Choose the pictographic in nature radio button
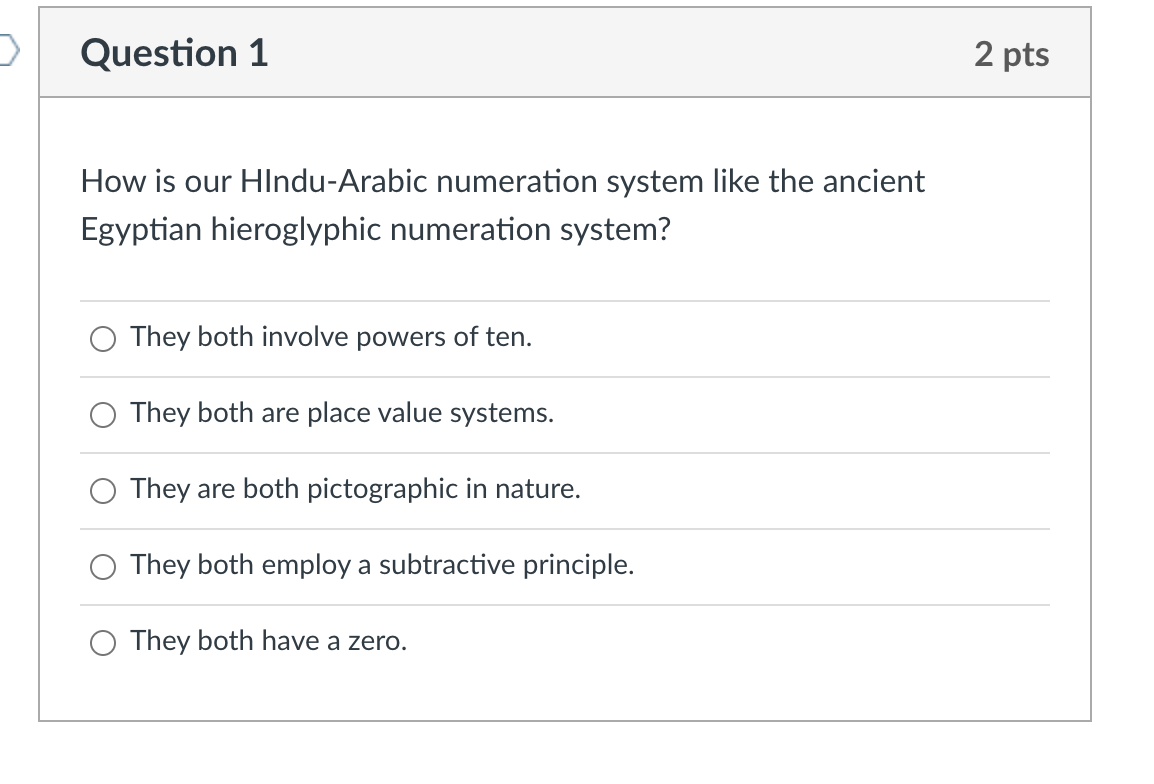The height and width of the screenshot is (784, 1154). pyautogui.click(x=103, y=492)
